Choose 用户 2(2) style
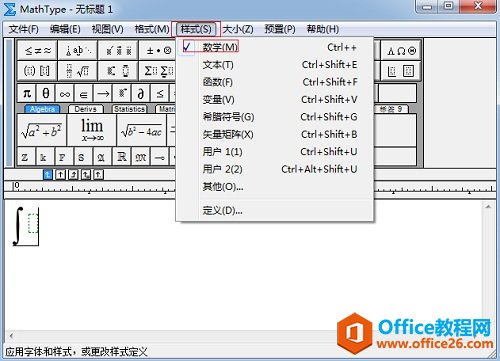500x361 pixels. click(275, 169)
